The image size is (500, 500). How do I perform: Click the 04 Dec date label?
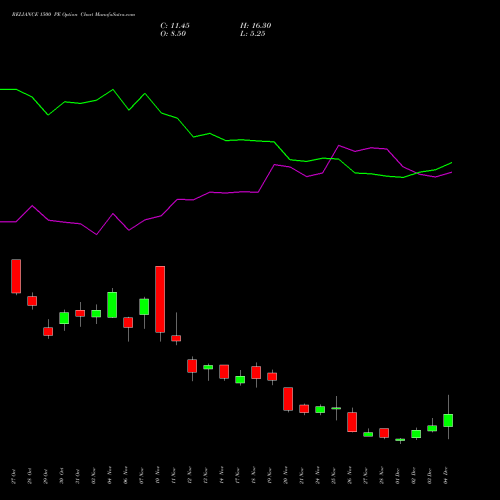445,476
